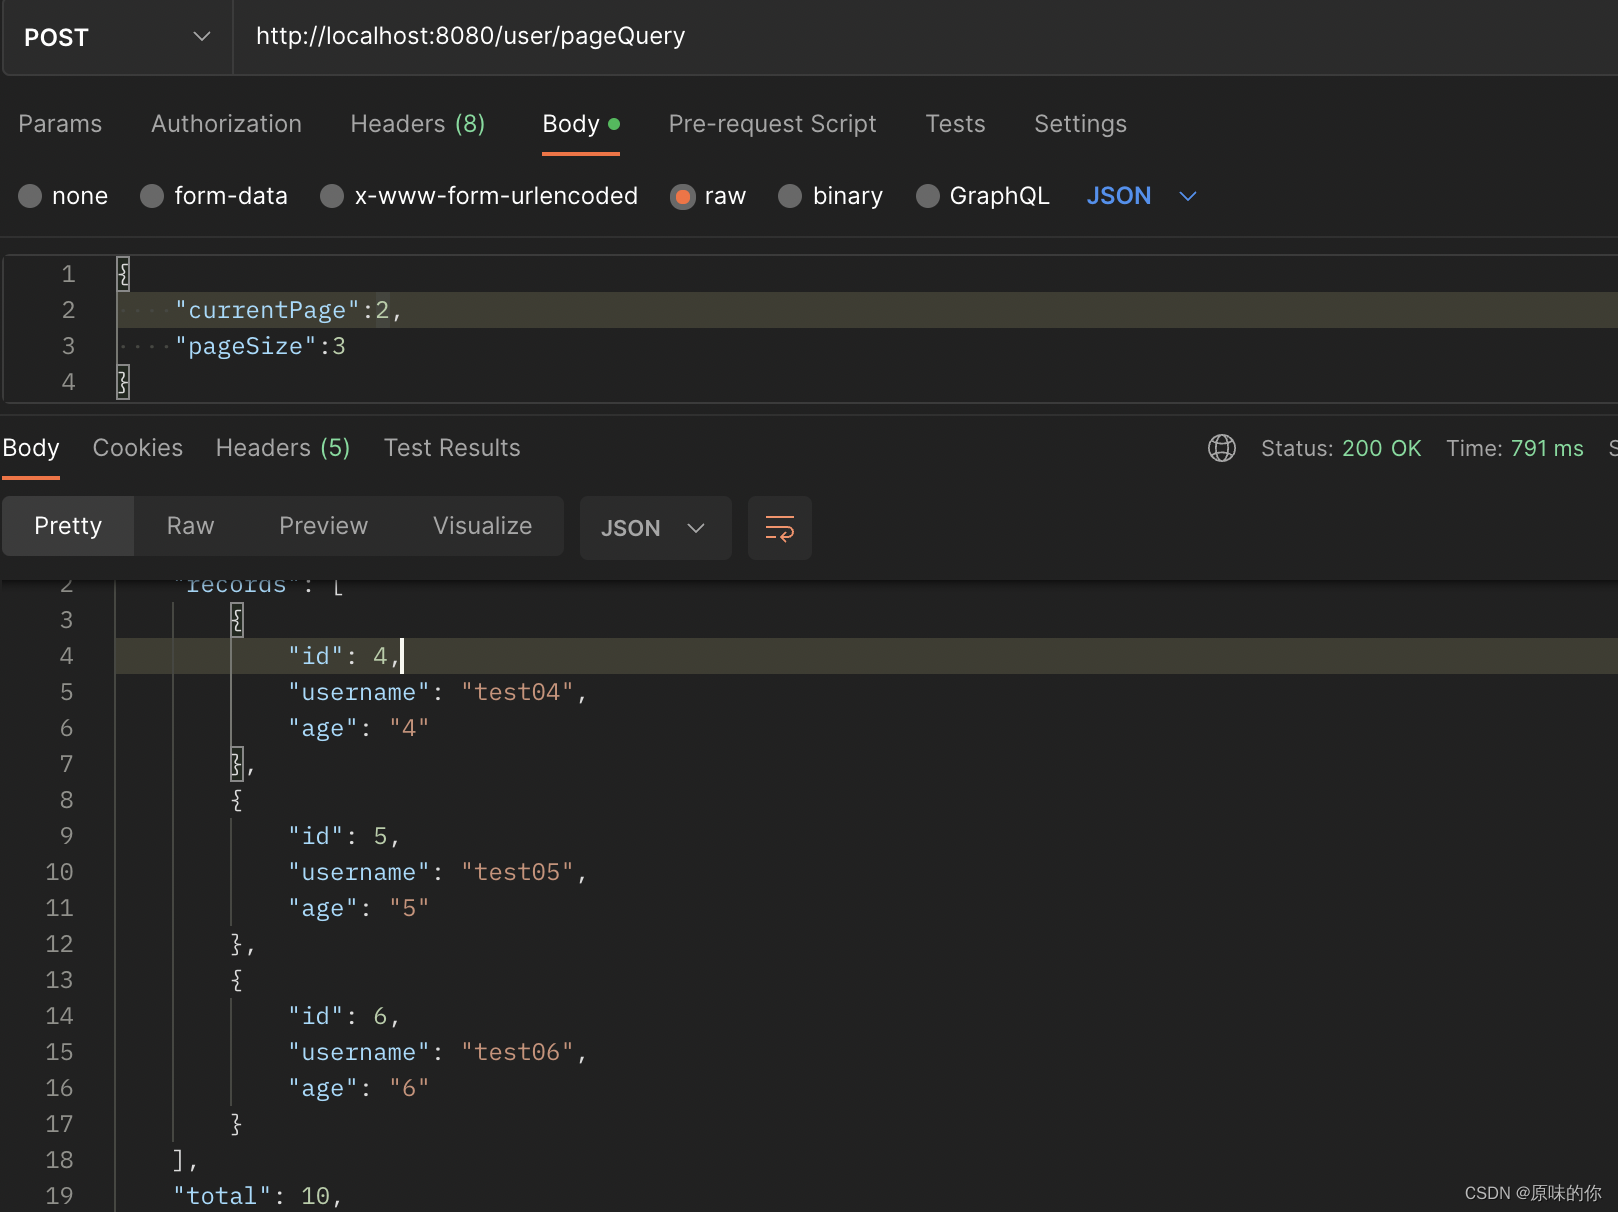
Task: Select the form-data radio option
Action: [x=152, y=196]
